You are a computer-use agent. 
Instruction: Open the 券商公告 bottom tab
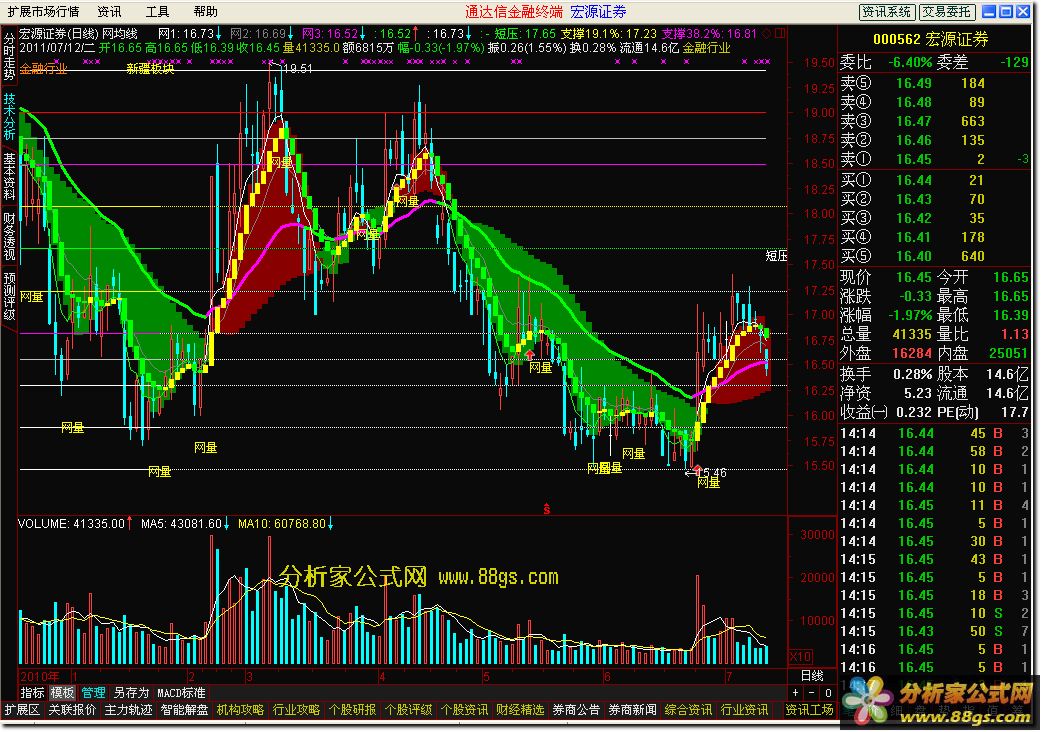(x=576, y=710)
